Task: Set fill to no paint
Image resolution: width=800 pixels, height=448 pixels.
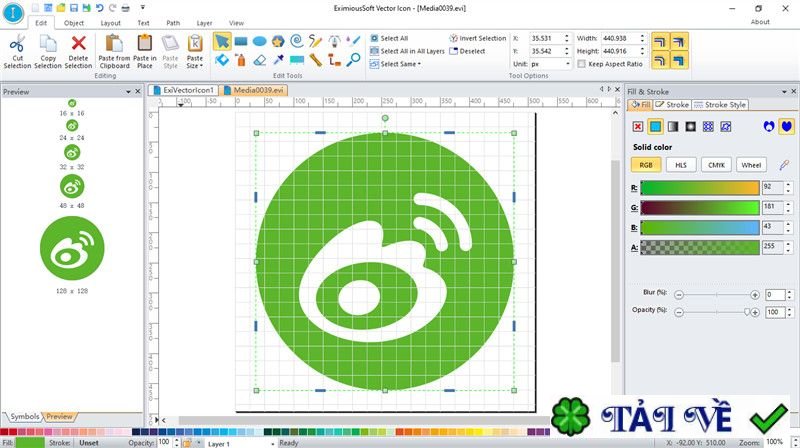Action: (638, 126)
